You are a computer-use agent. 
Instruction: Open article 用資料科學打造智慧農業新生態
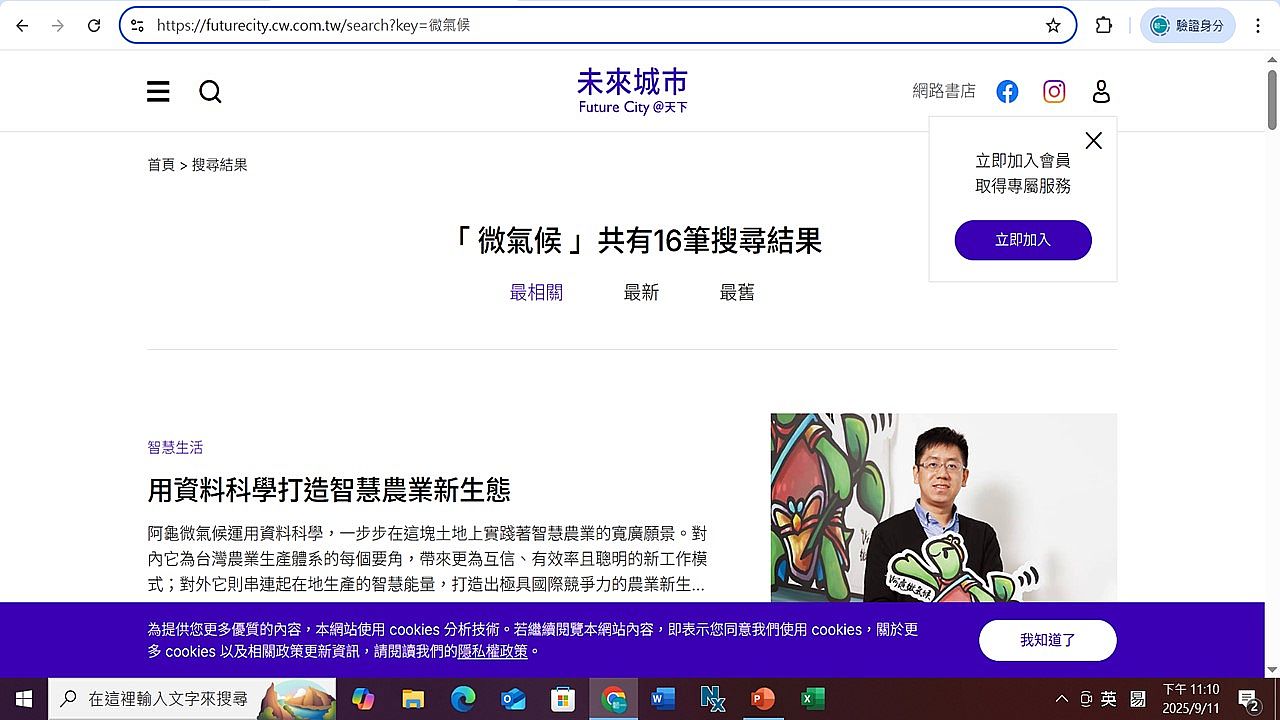tap(329, 490)
